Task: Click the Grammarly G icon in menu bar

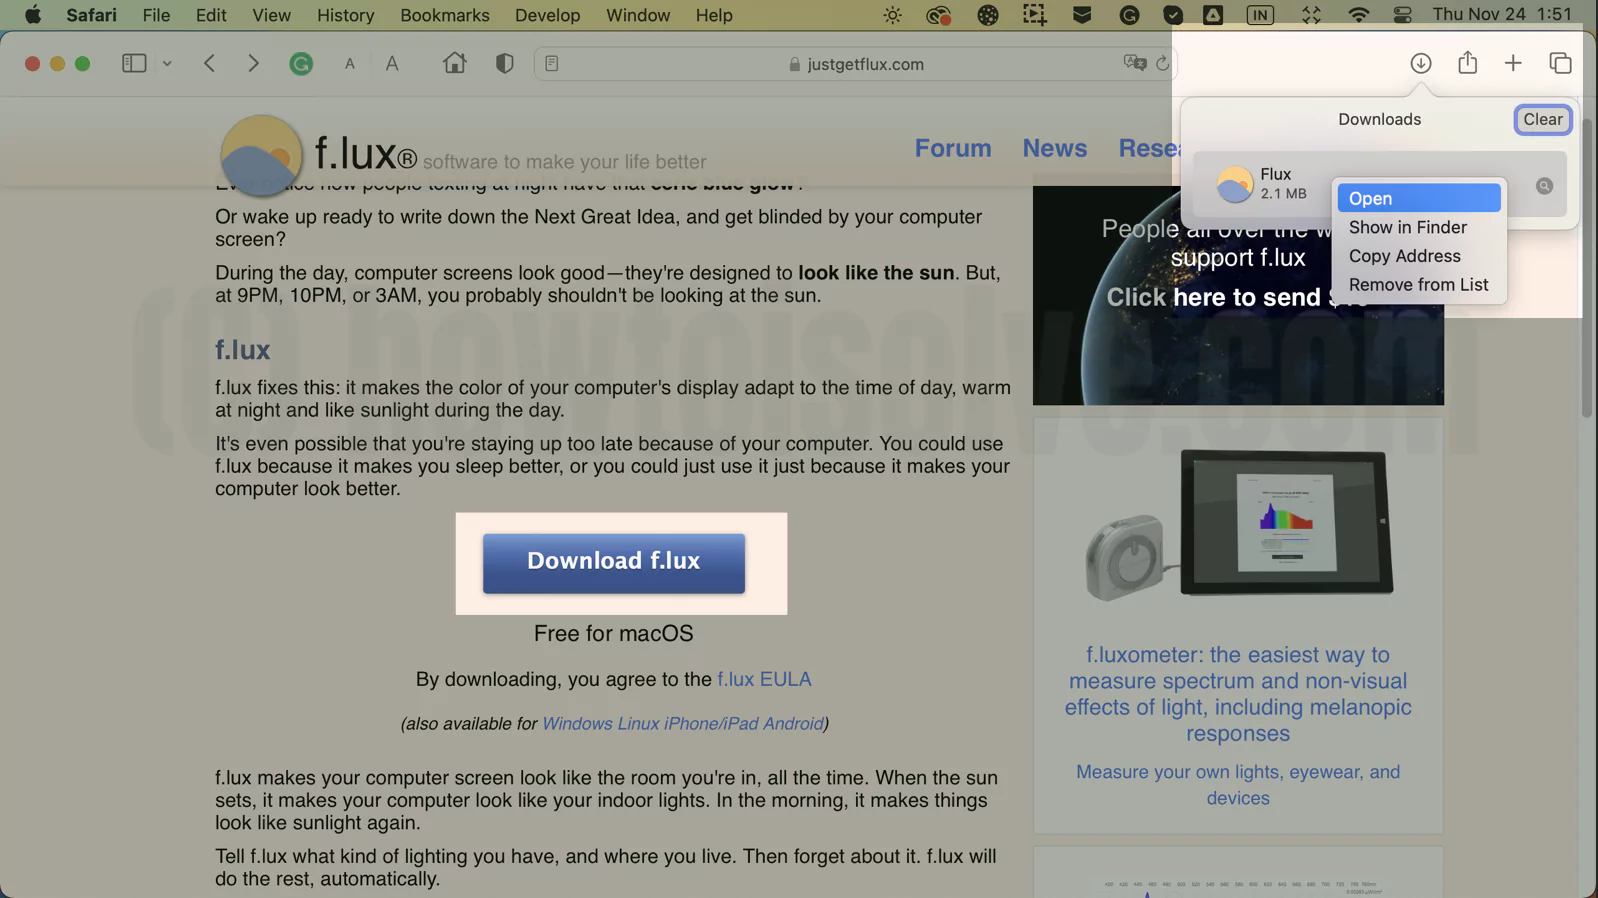Action: point(1130,15)
